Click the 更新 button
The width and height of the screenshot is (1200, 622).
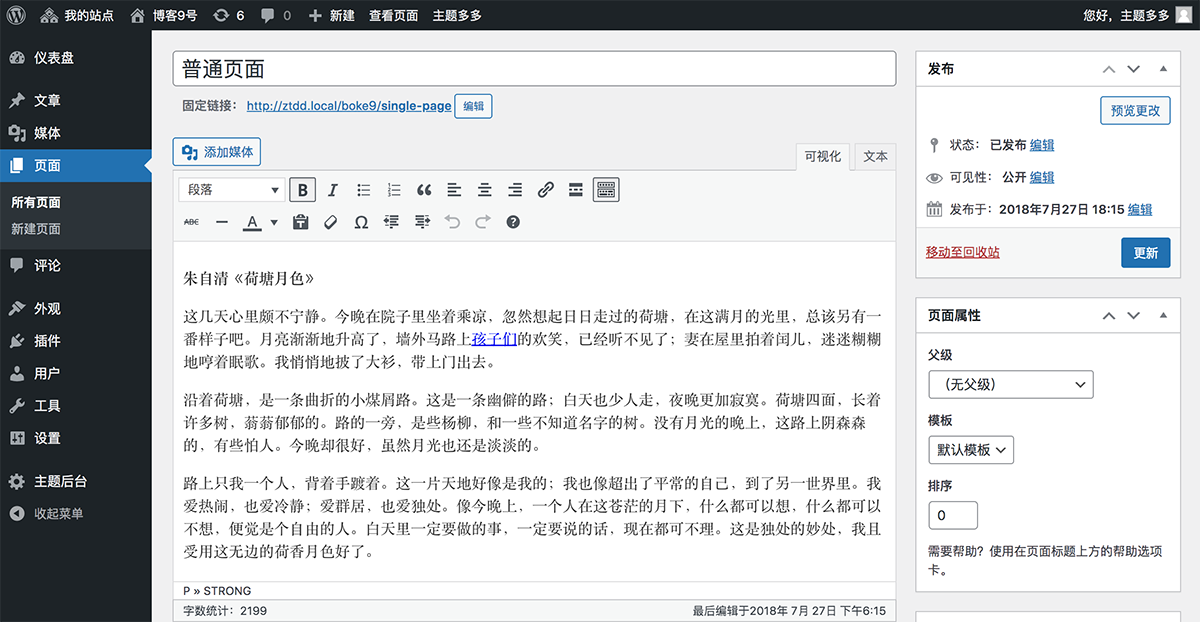(1145, 253)
